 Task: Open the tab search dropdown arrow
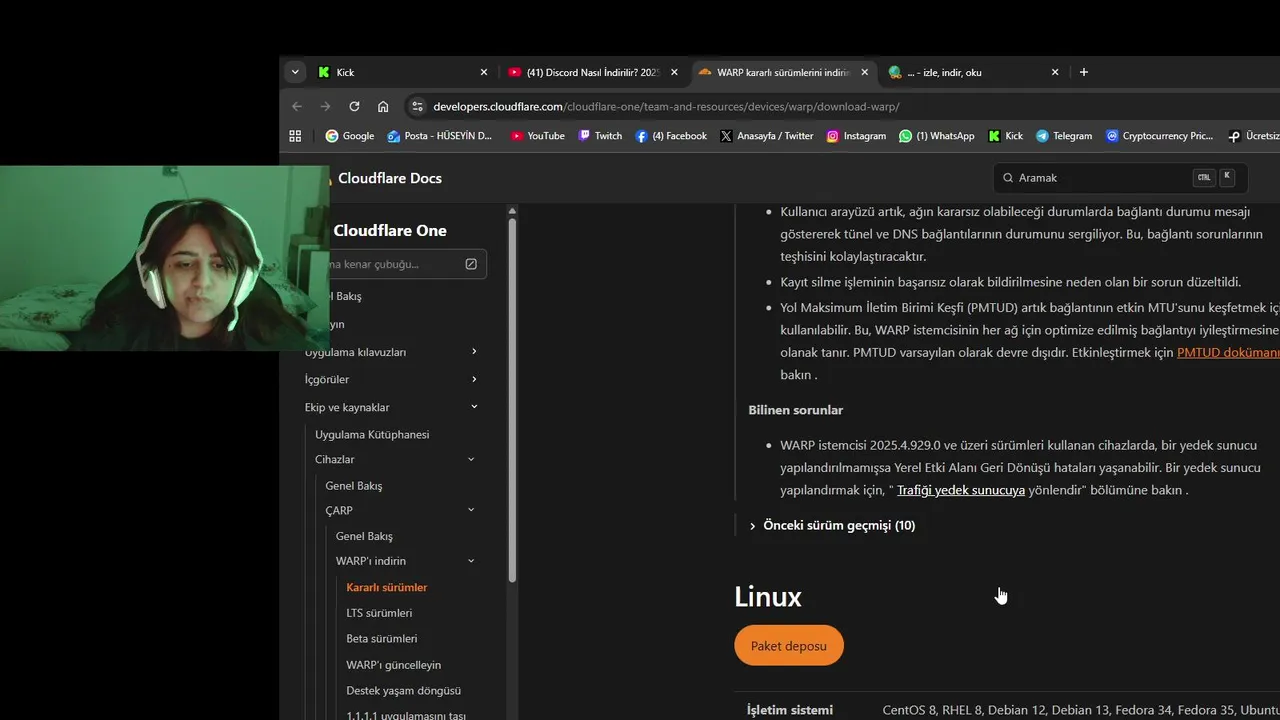(x=294, y=72)
